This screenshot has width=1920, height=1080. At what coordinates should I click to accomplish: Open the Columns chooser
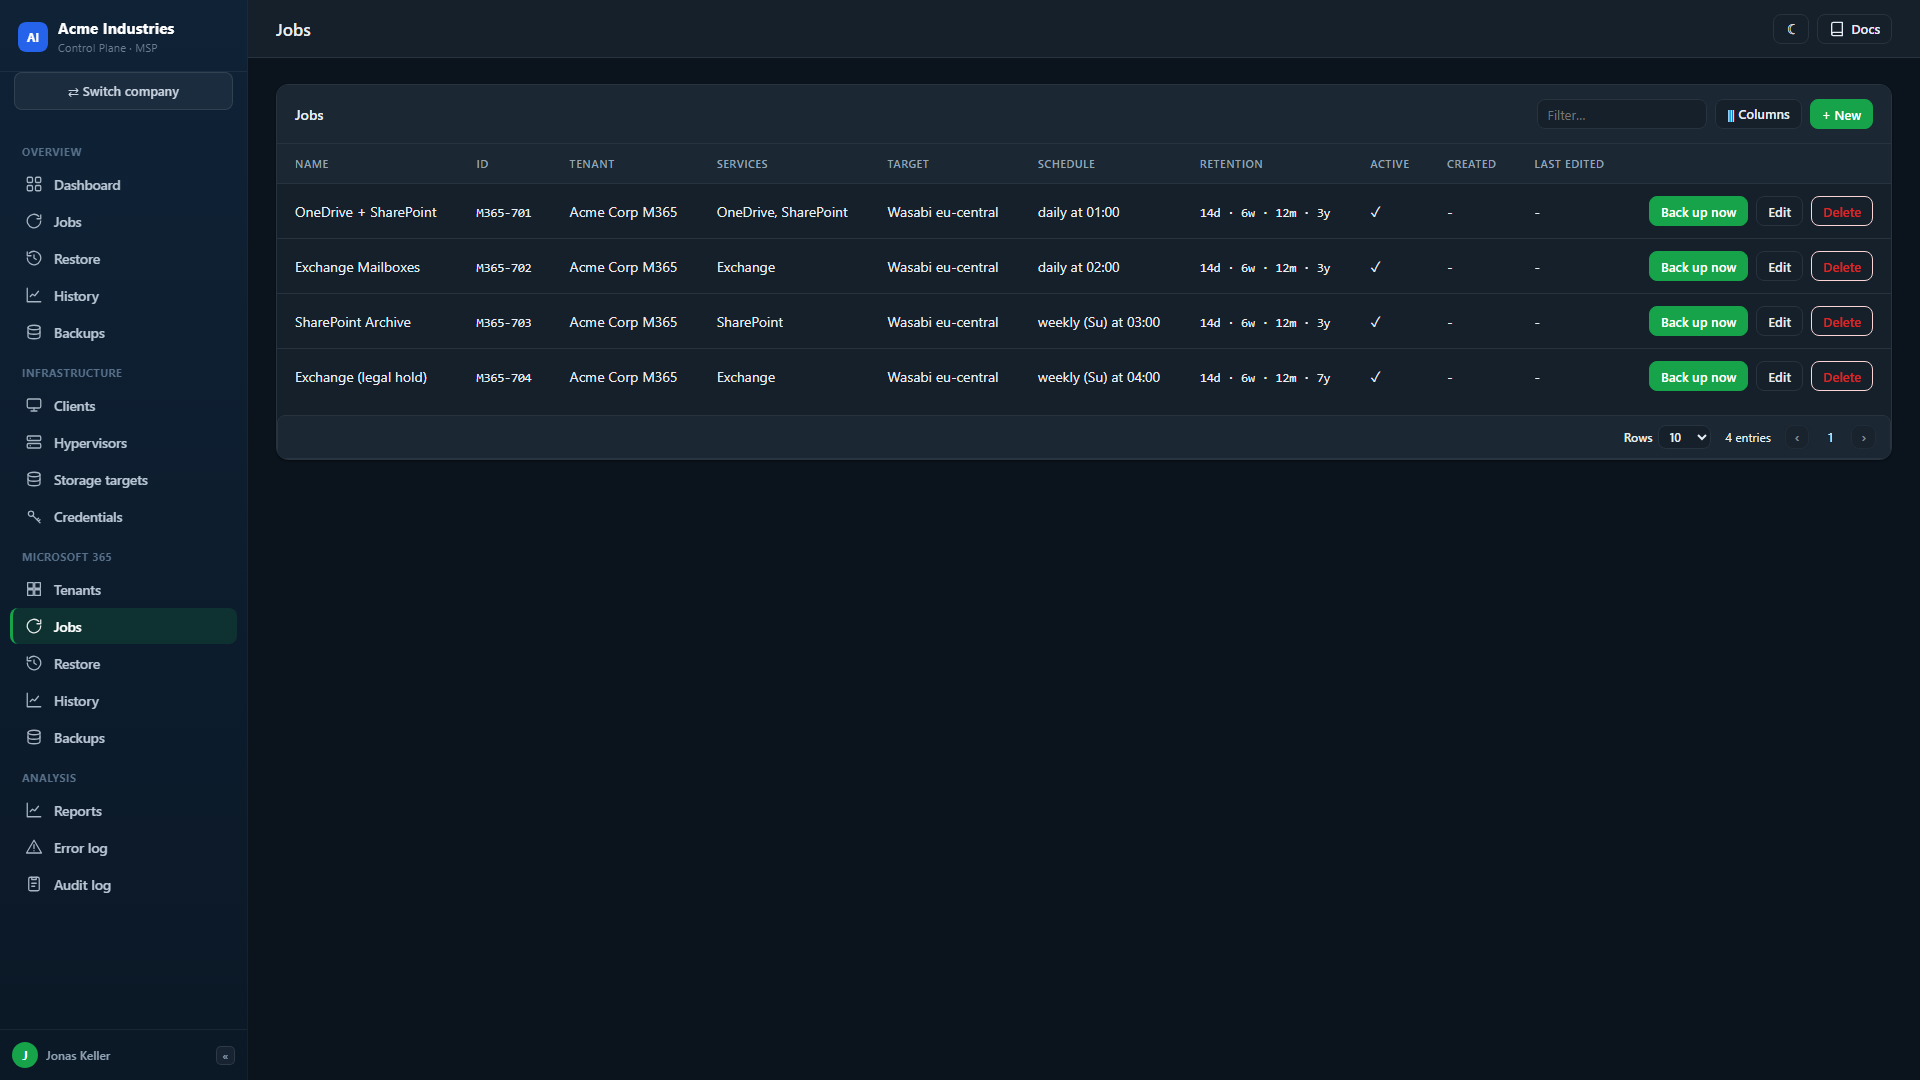1758,115
